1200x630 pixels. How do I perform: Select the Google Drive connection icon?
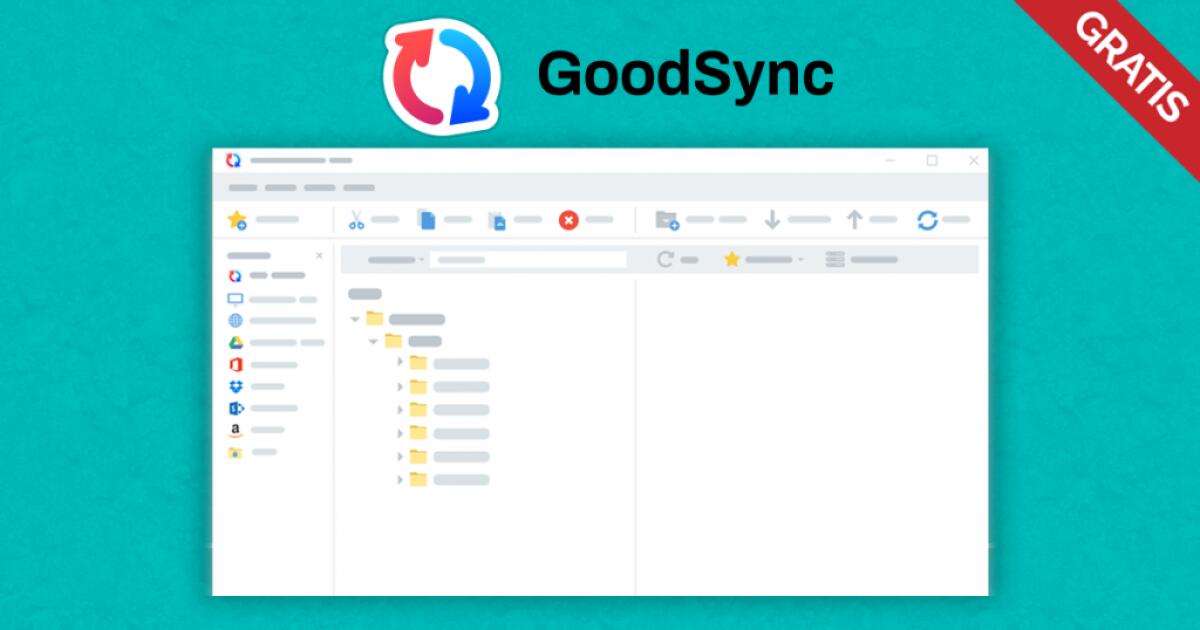click(234, 343)
